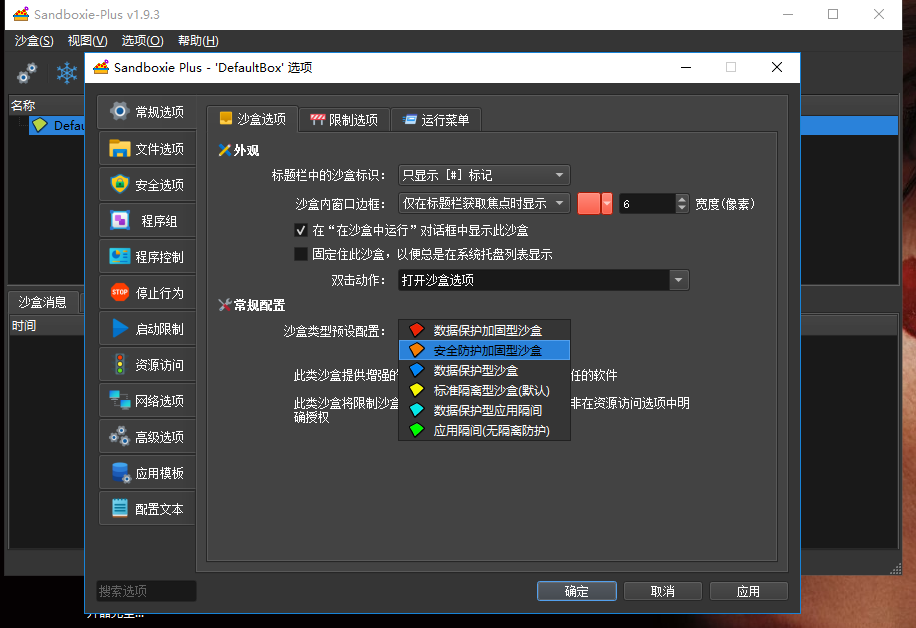Select yellow-diamond 标准隔离型沙盒(默认) option
The height and width of the screenshot is (628, 916).
click(x=484, y=390)
